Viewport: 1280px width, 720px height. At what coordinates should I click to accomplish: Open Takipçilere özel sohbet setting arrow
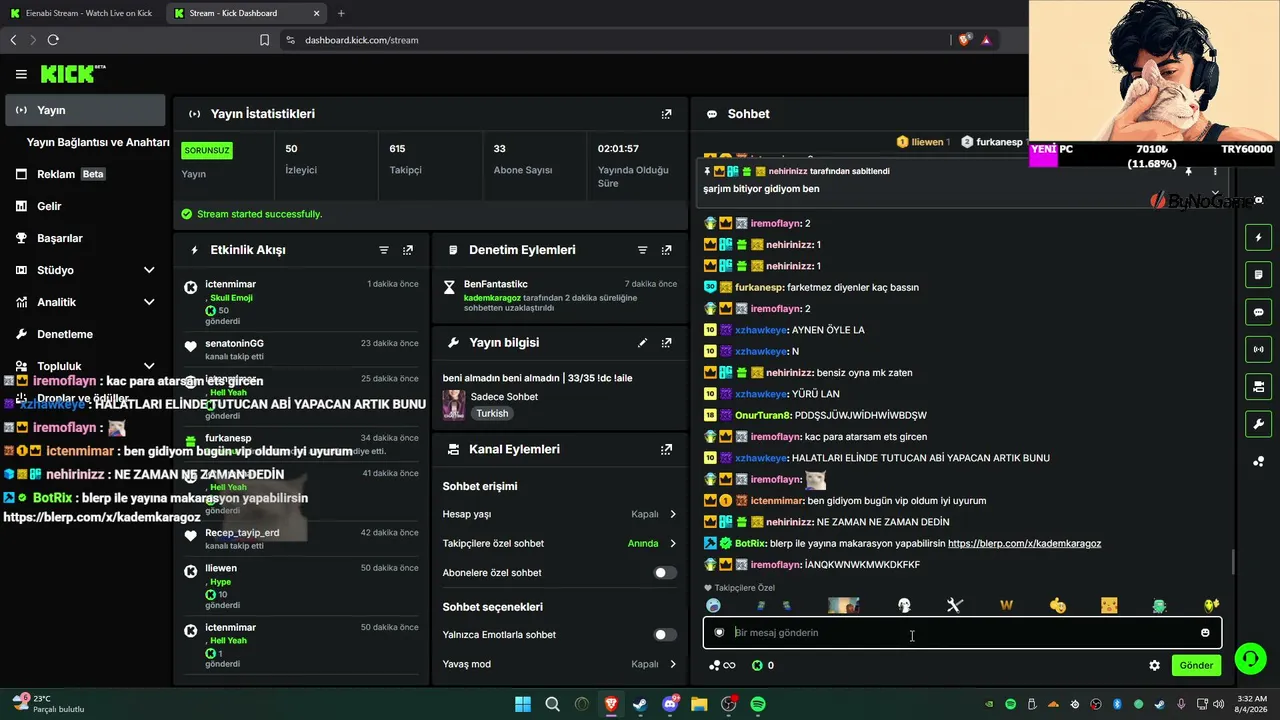point(672,544)
